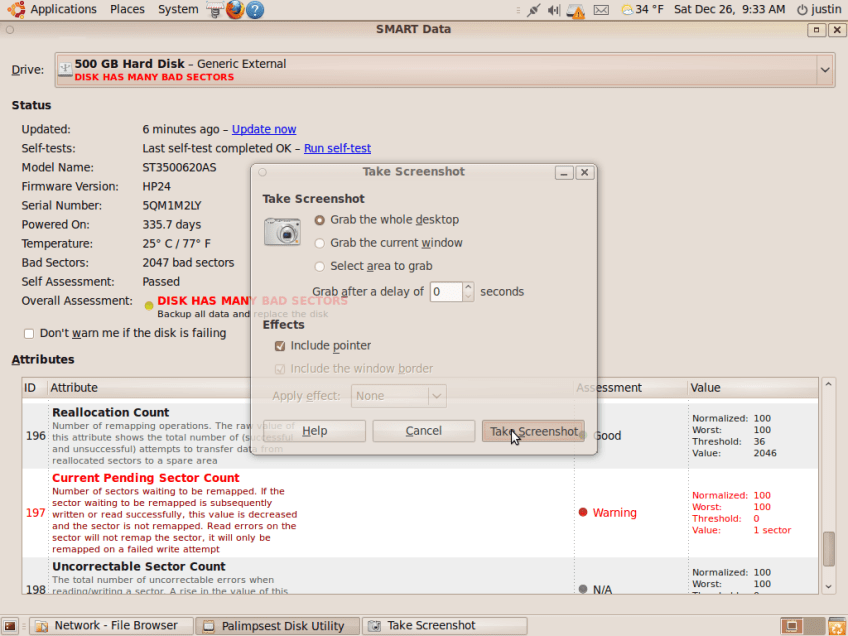Click the network connection tray icon
The width and height of the screenshot is (848, 636).
533,10
